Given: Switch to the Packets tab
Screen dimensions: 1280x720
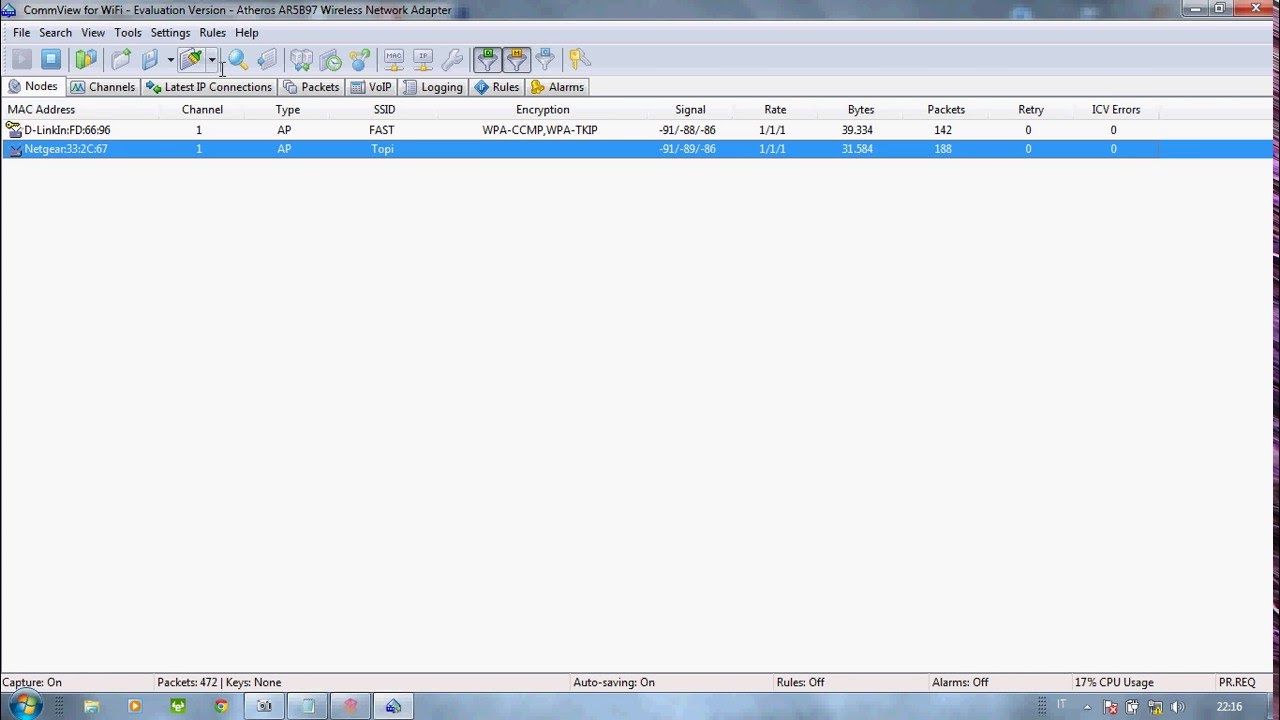Looking at the screenshot, I should 311,87.
